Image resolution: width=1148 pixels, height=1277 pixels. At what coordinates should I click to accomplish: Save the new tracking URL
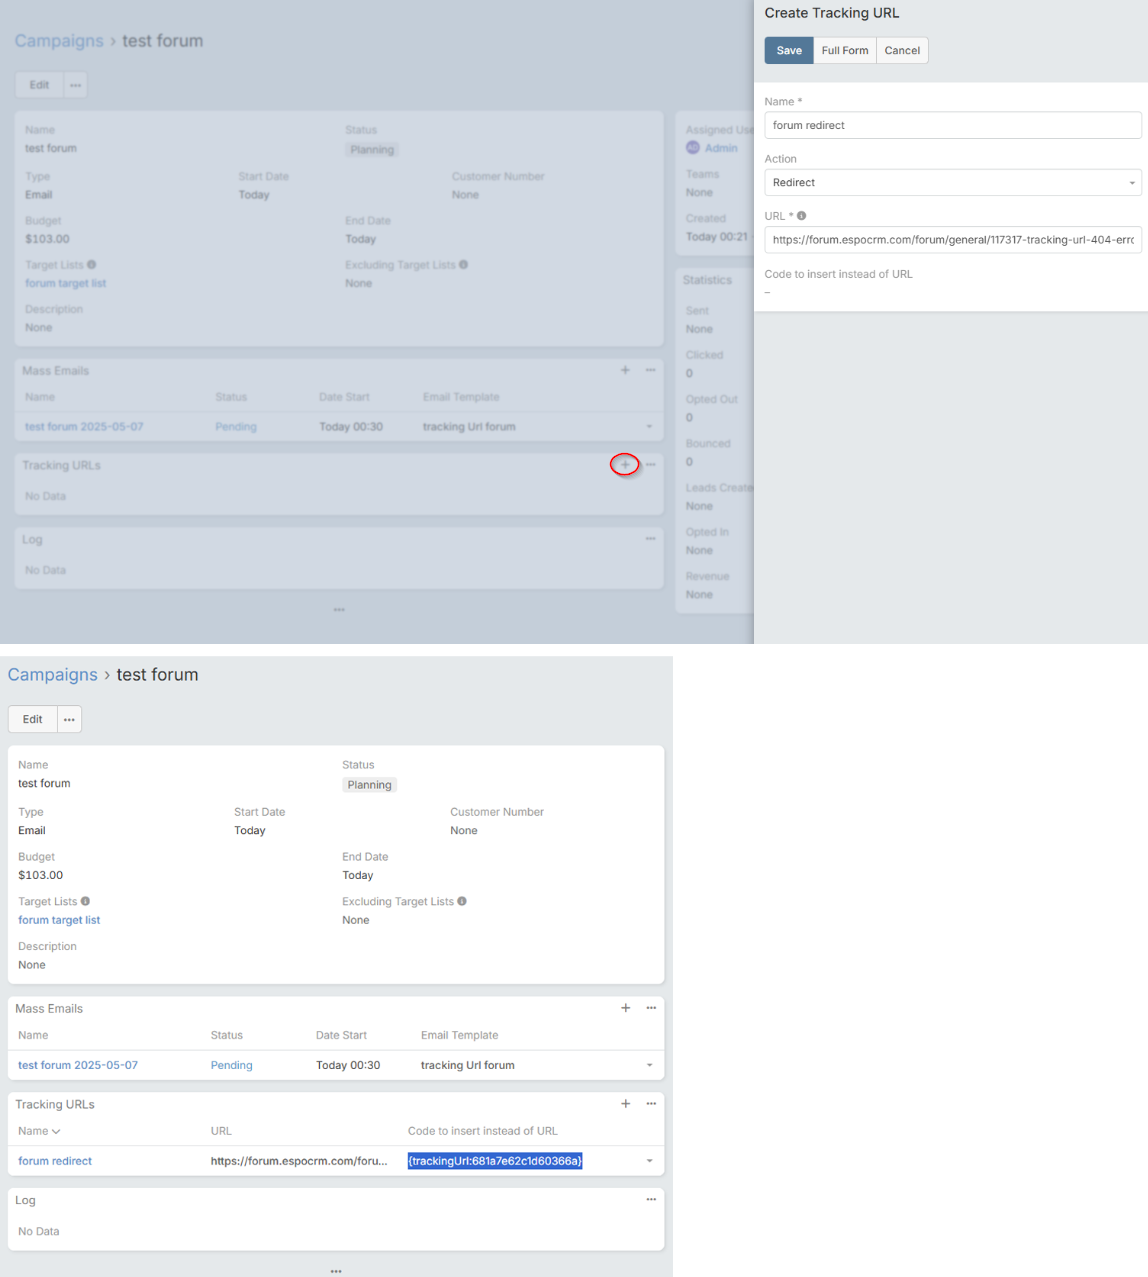pos(789,50)
